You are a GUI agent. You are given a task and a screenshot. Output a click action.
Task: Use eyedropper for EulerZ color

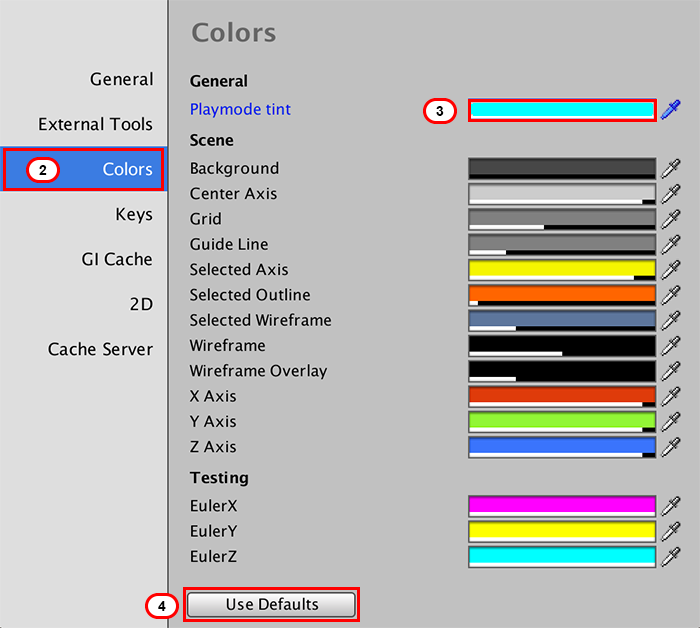click(x=671, y=557)
